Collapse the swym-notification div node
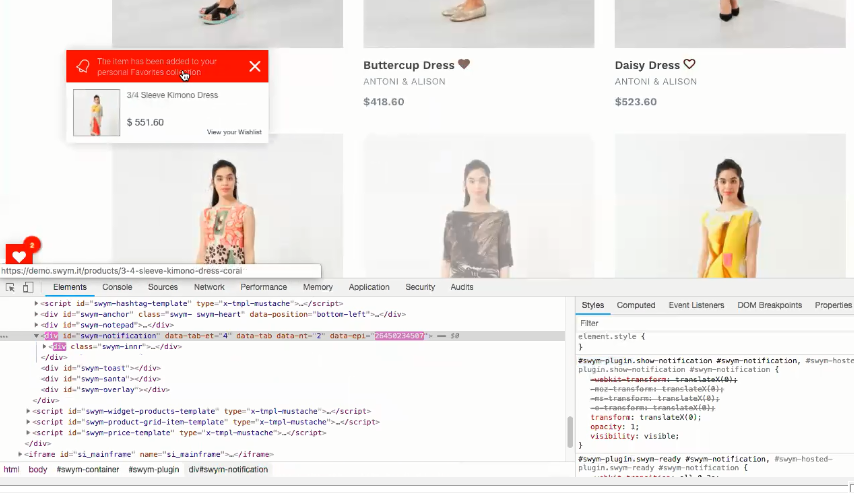854x493 pixels. click(x=36, y=336)
